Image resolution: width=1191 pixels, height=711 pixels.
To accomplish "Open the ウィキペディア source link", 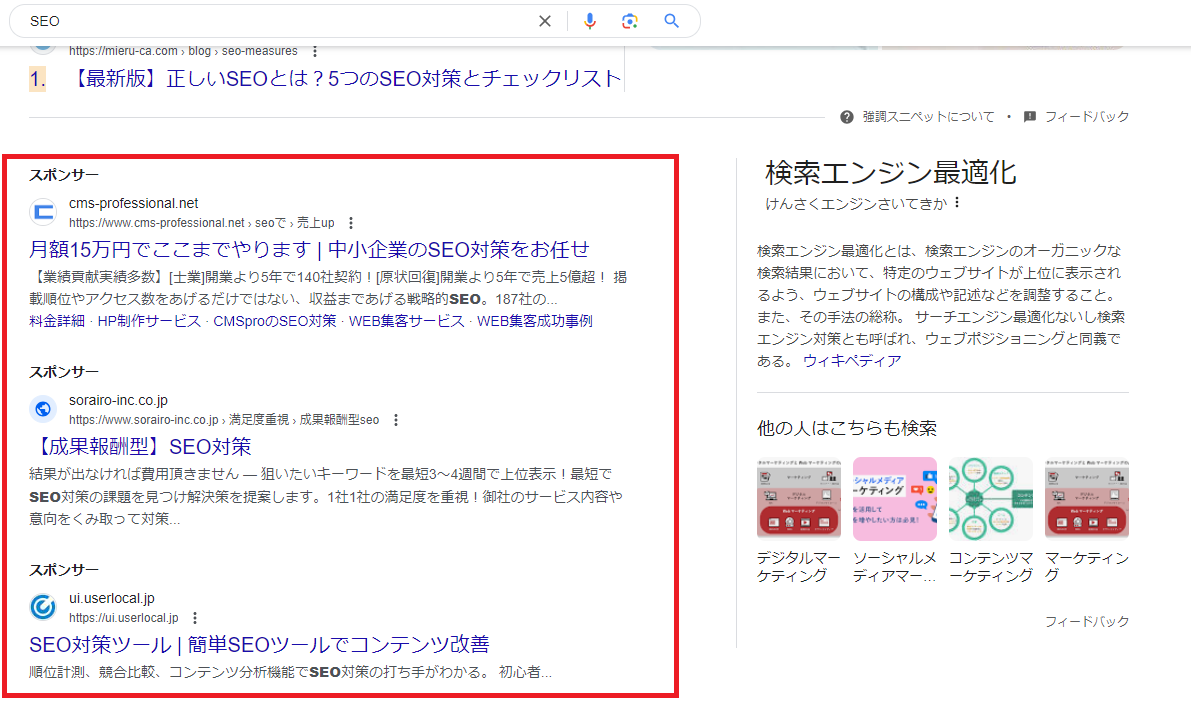I will 852,361.
